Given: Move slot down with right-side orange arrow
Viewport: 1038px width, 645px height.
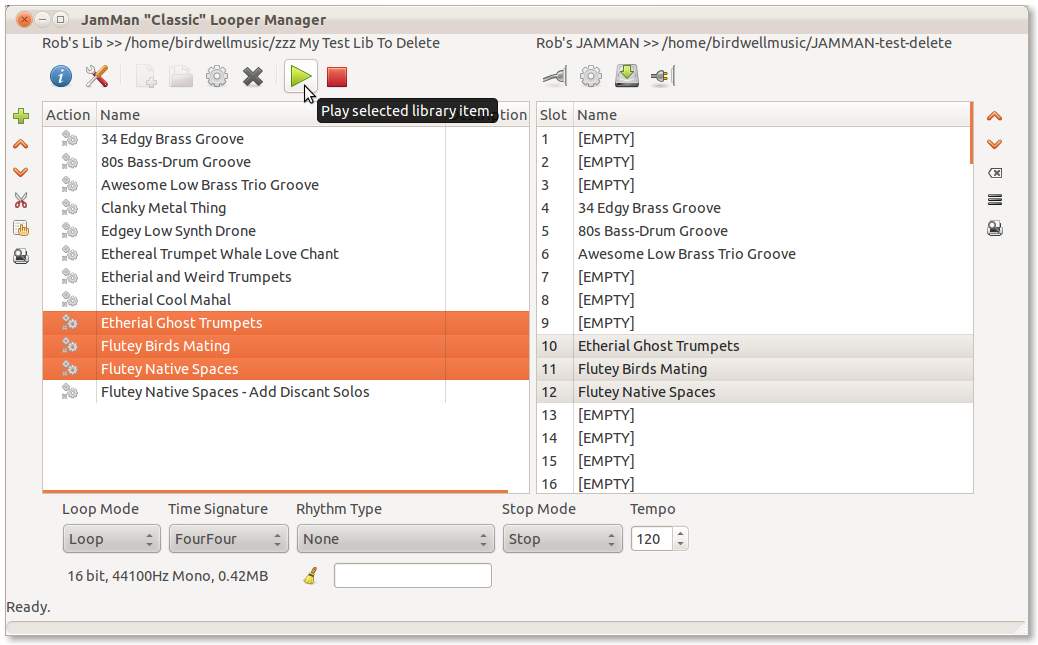Looking at the screenshot, I should coord(994,144).
